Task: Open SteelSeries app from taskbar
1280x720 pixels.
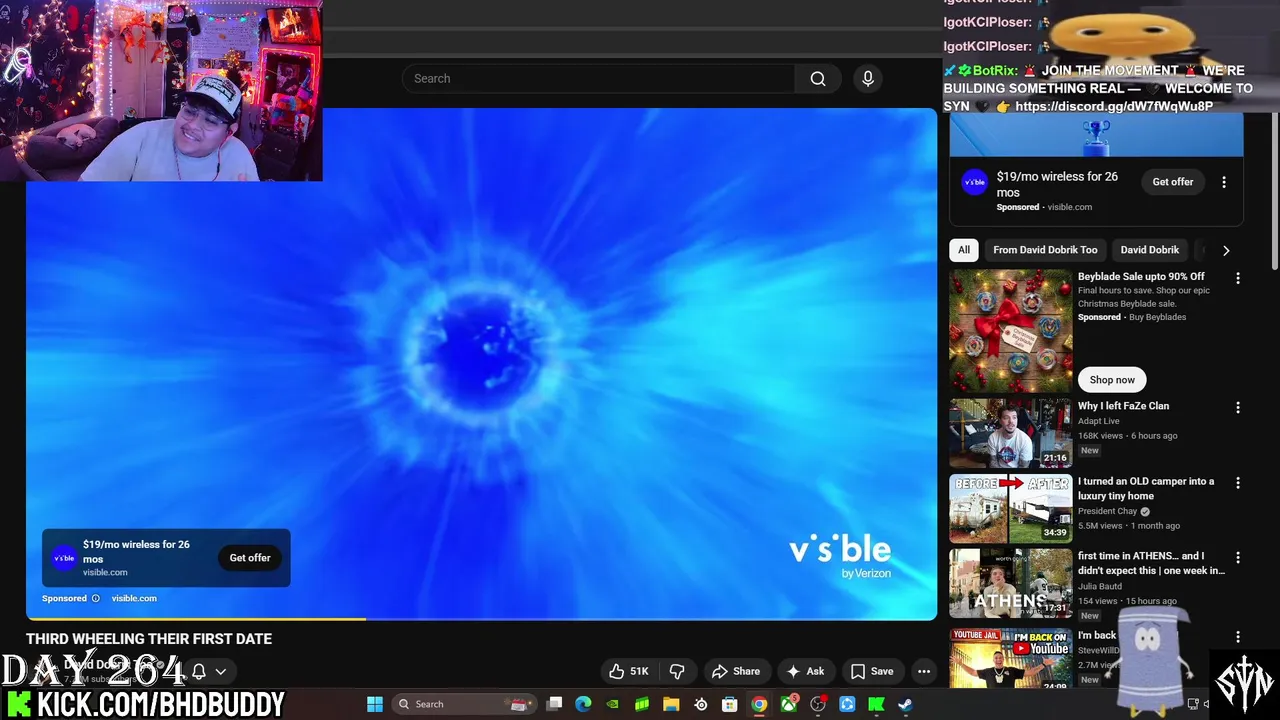Action: 701,704
